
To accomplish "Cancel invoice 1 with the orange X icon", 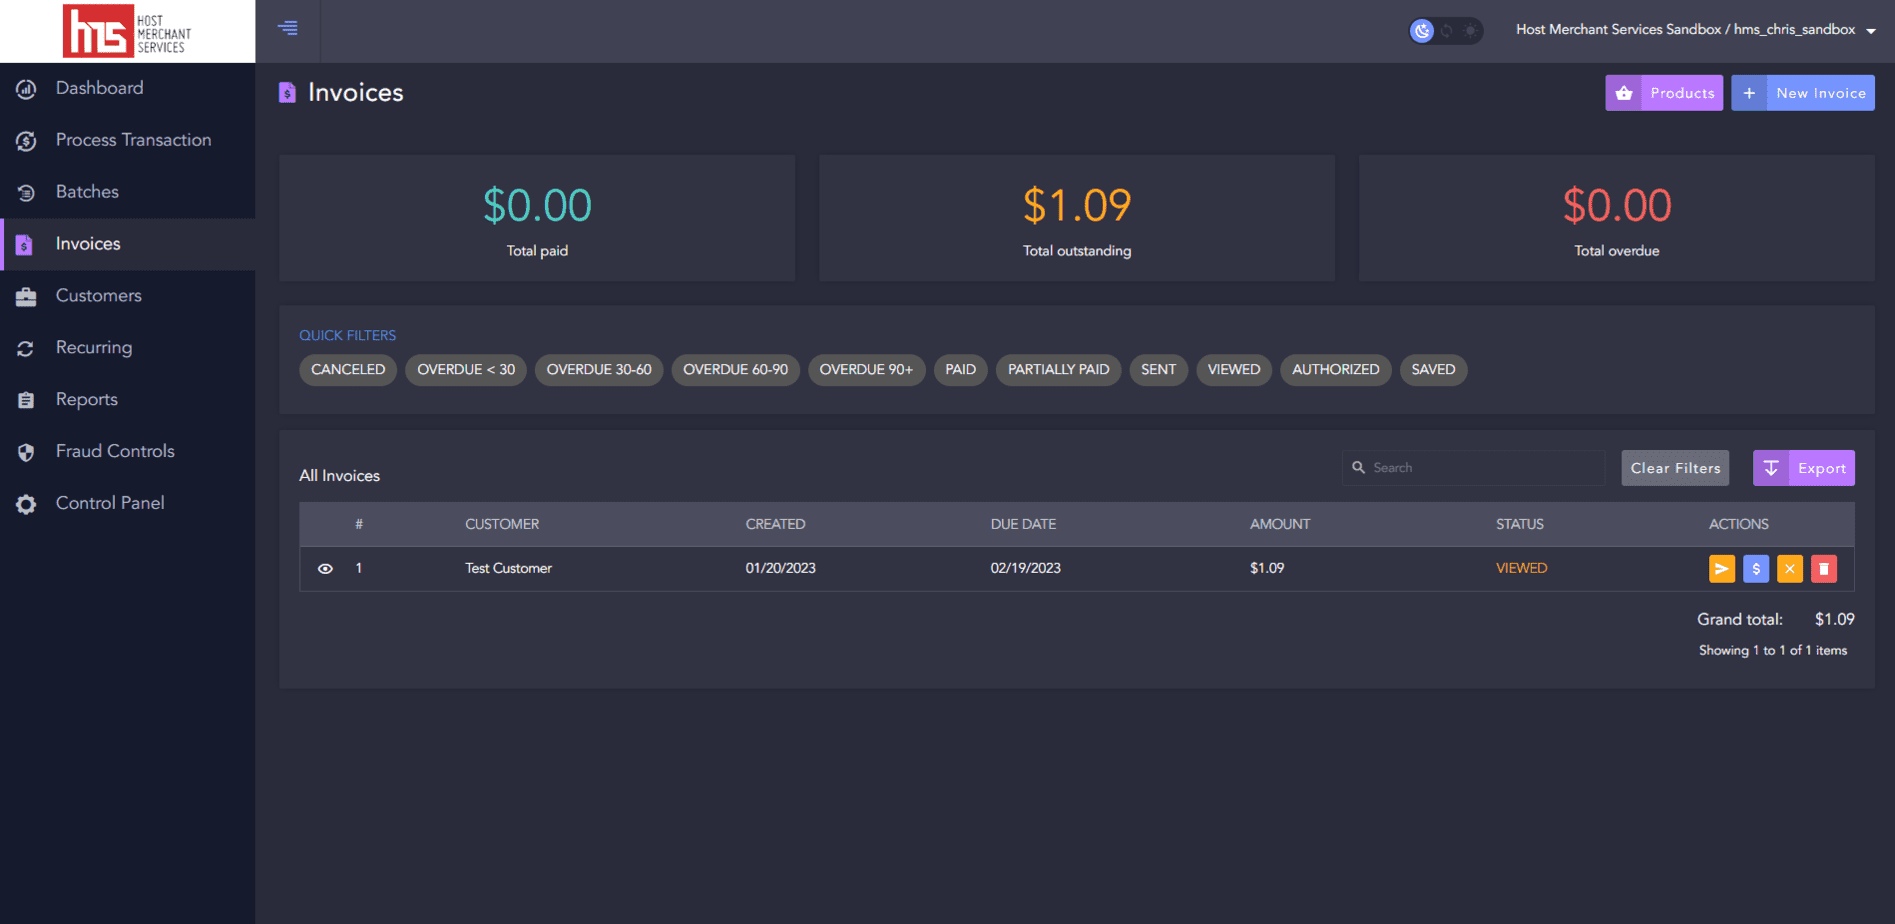I will pos(1789,569).
